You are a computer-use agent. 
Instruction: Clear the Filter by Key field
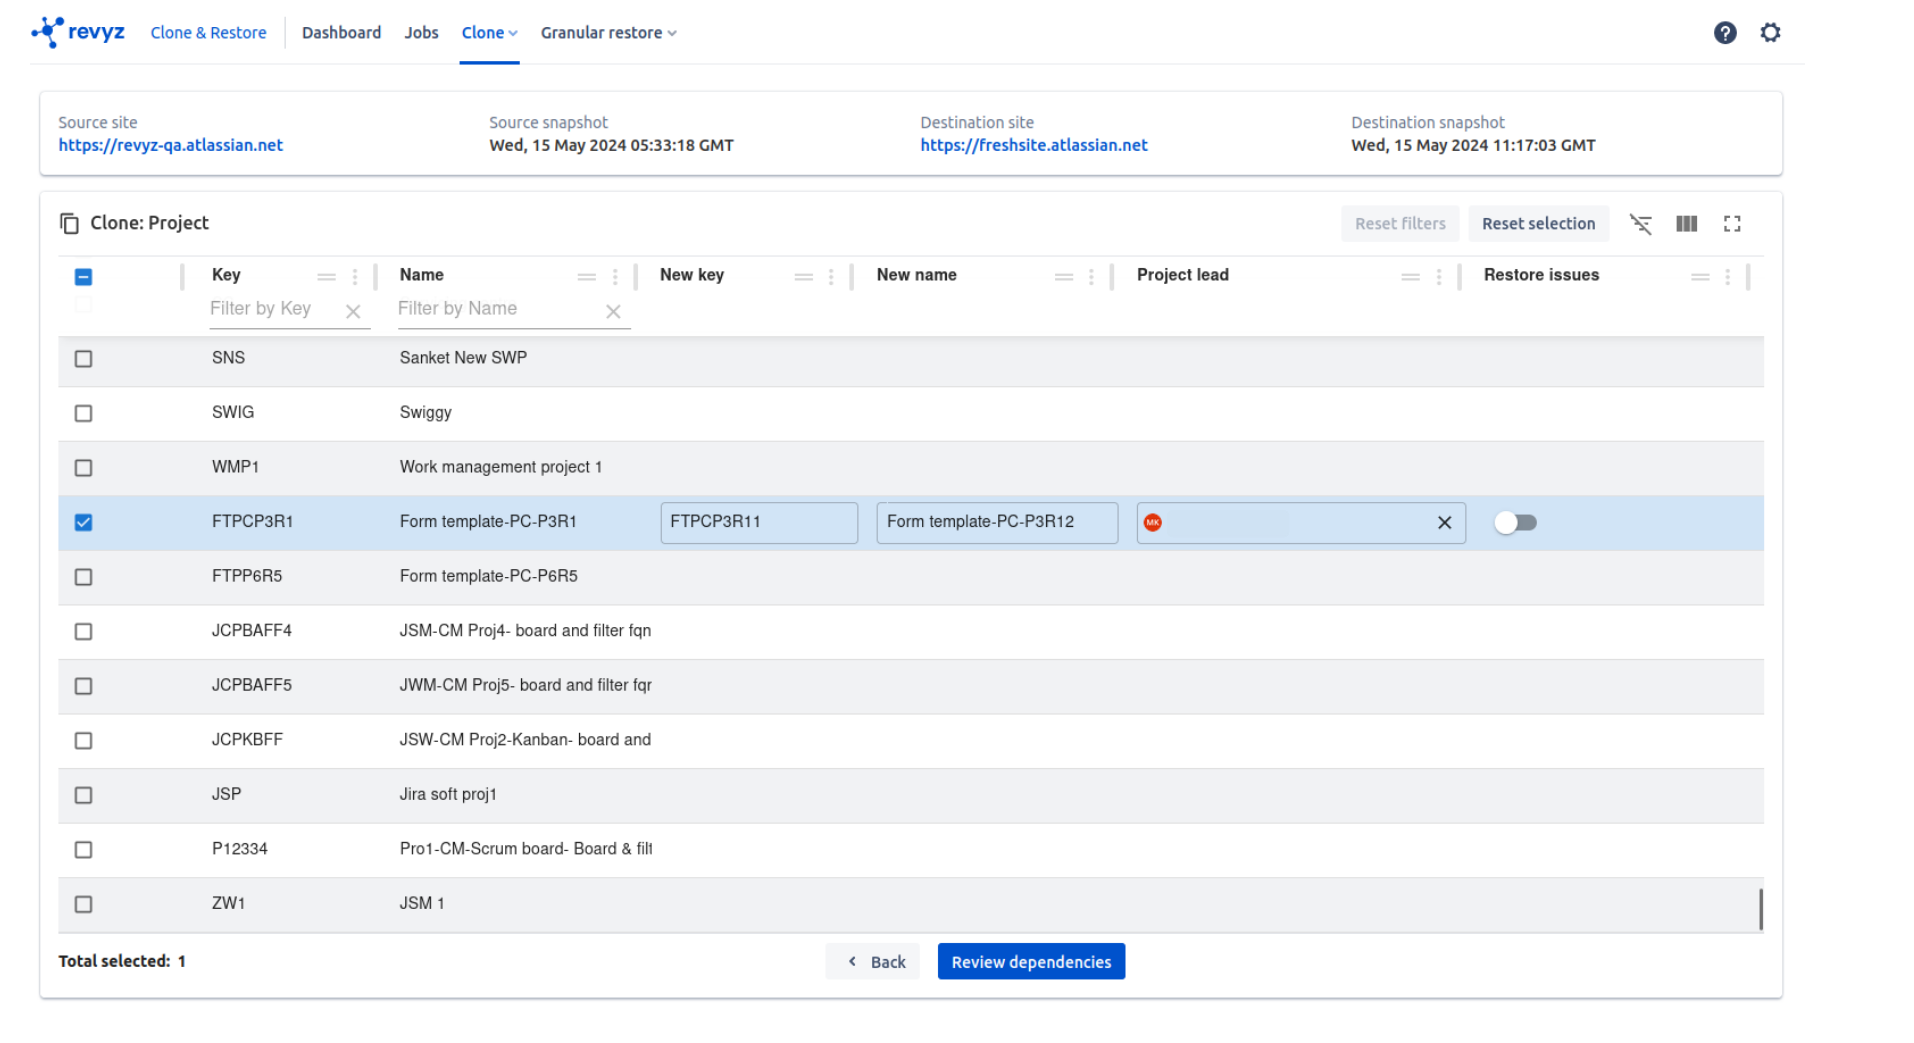pyautogui.click(x=353, y=312)
